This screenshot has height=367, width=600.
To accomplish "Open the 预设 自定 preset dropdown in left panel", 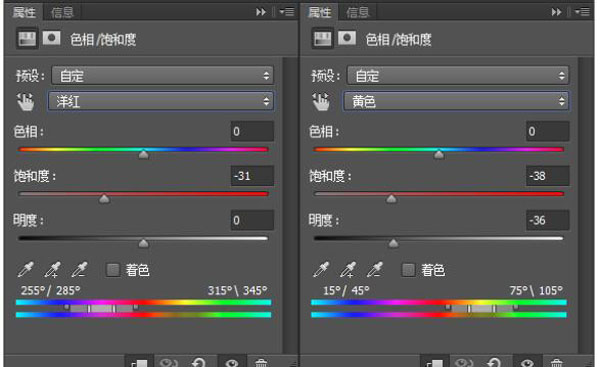I will point(163,75).
